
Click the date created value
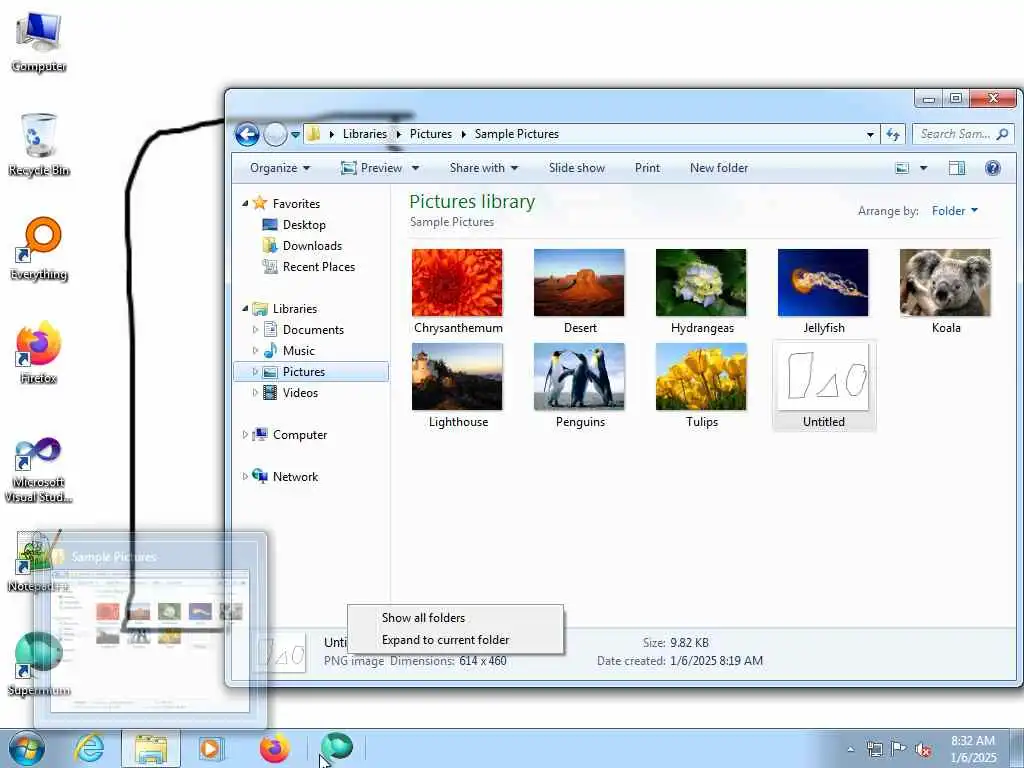(x=716, y=661)
